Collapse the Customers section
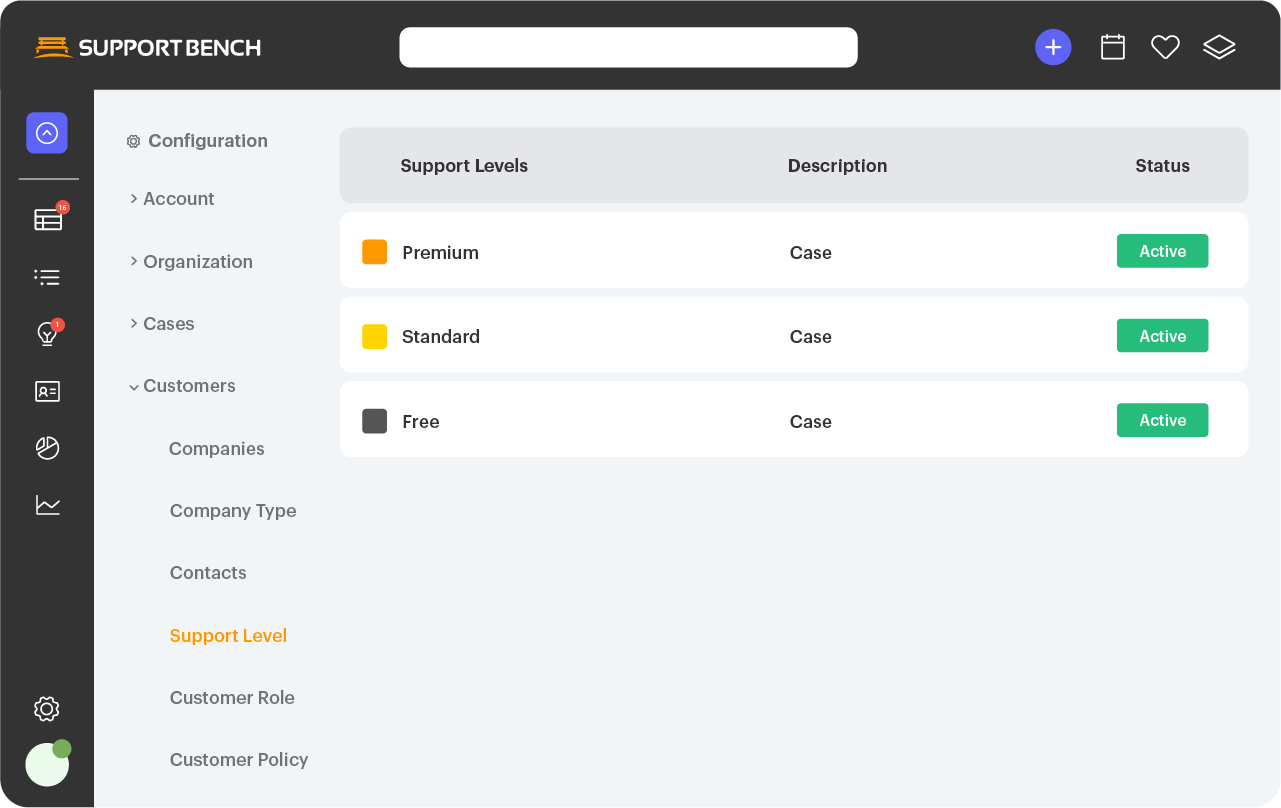 tap(188, 385)
